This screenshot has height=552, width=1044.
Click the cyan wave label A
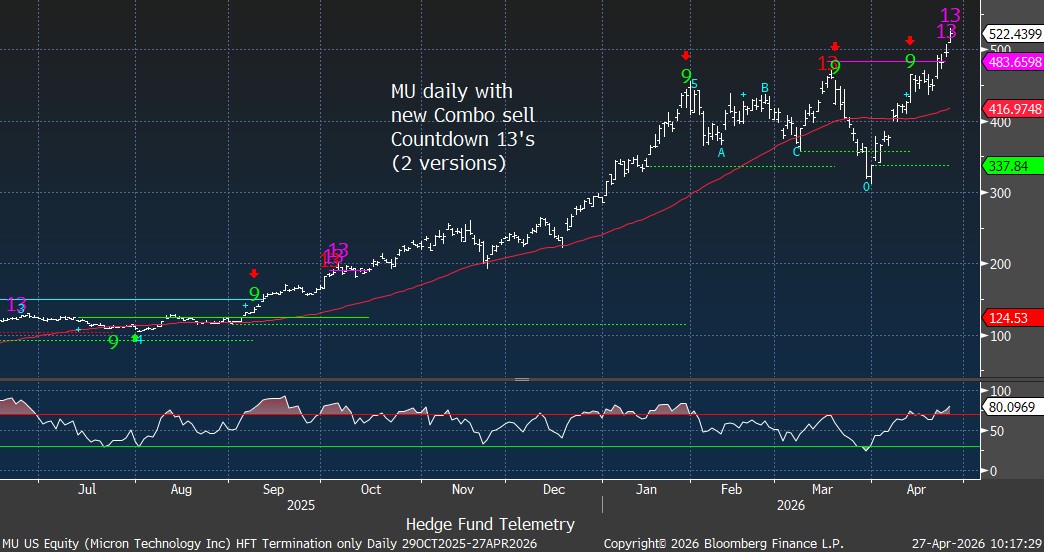tap(721, 153)
